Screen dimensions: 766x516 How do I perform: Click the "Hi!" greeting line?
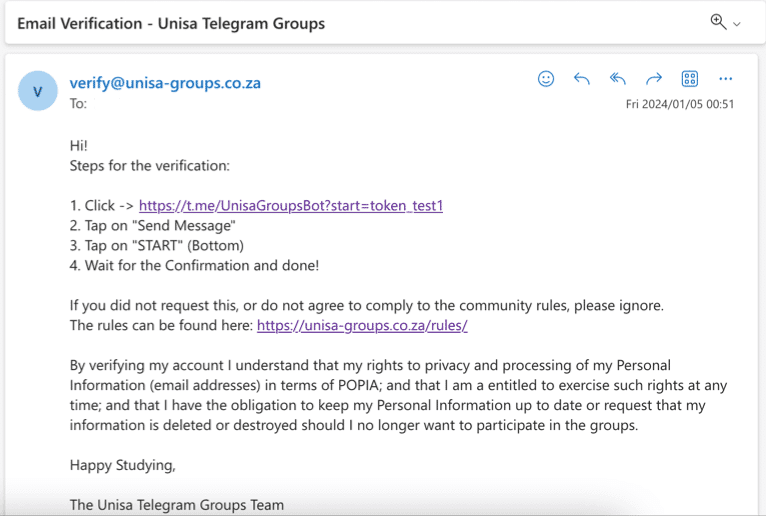click(79, 146)
